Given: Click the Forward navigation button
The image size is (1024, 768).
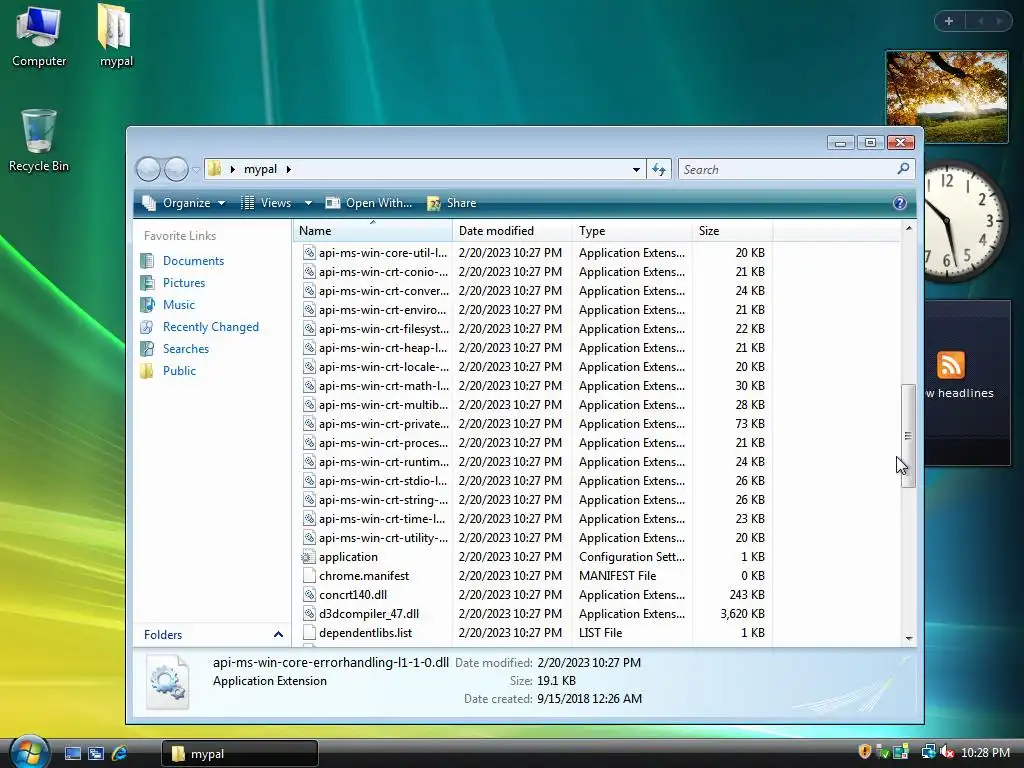Looking at the screenshot, I should tap(176, 170).
